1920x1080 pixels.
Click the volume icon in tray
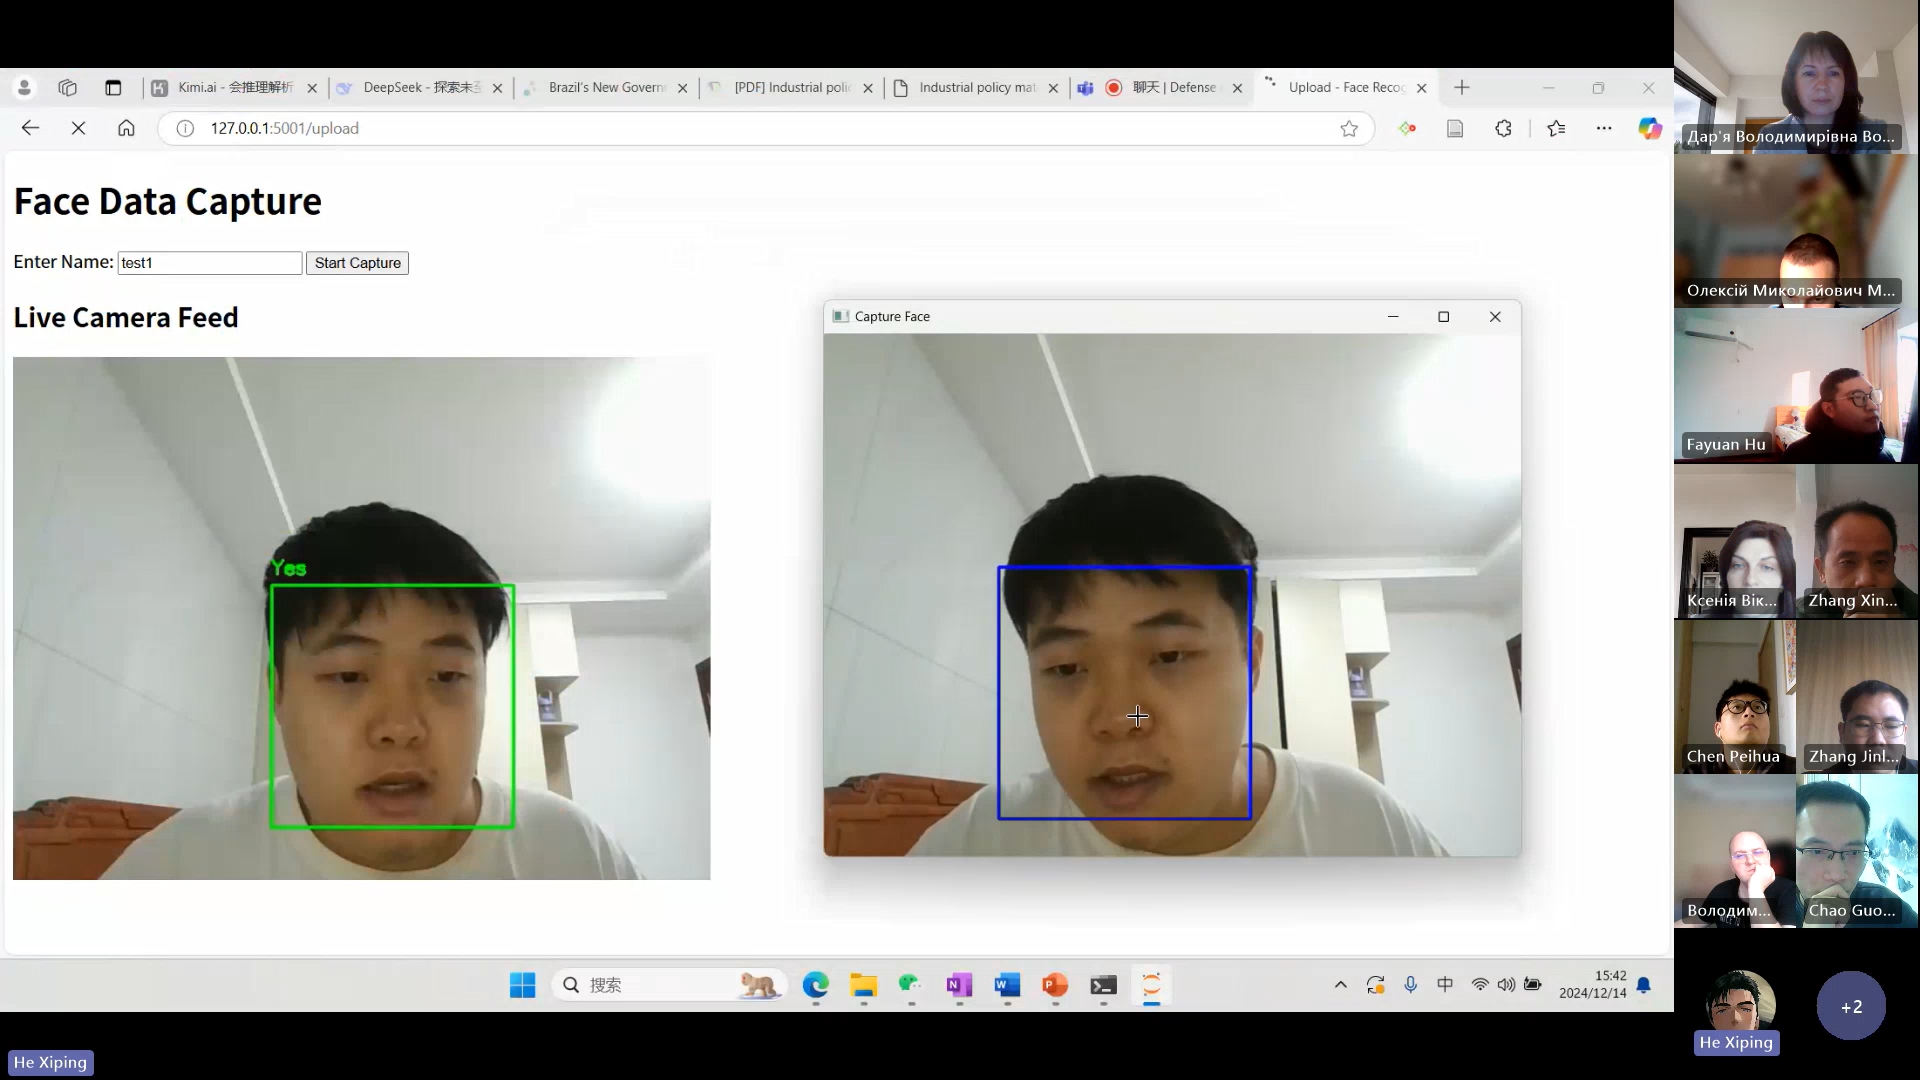1506,985
